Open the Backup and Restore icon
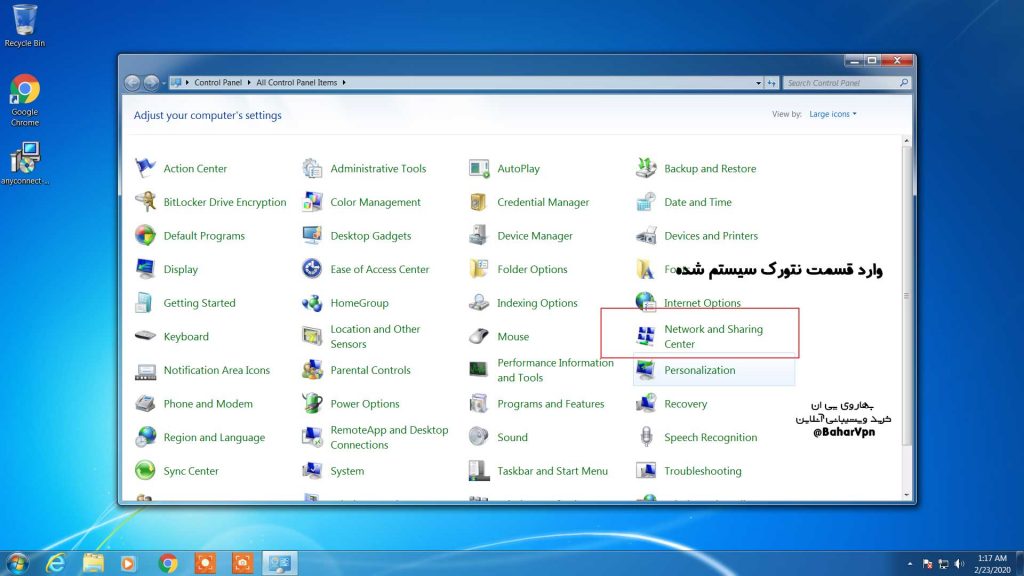Viewport: 1024px width, 576px height. 646,168
